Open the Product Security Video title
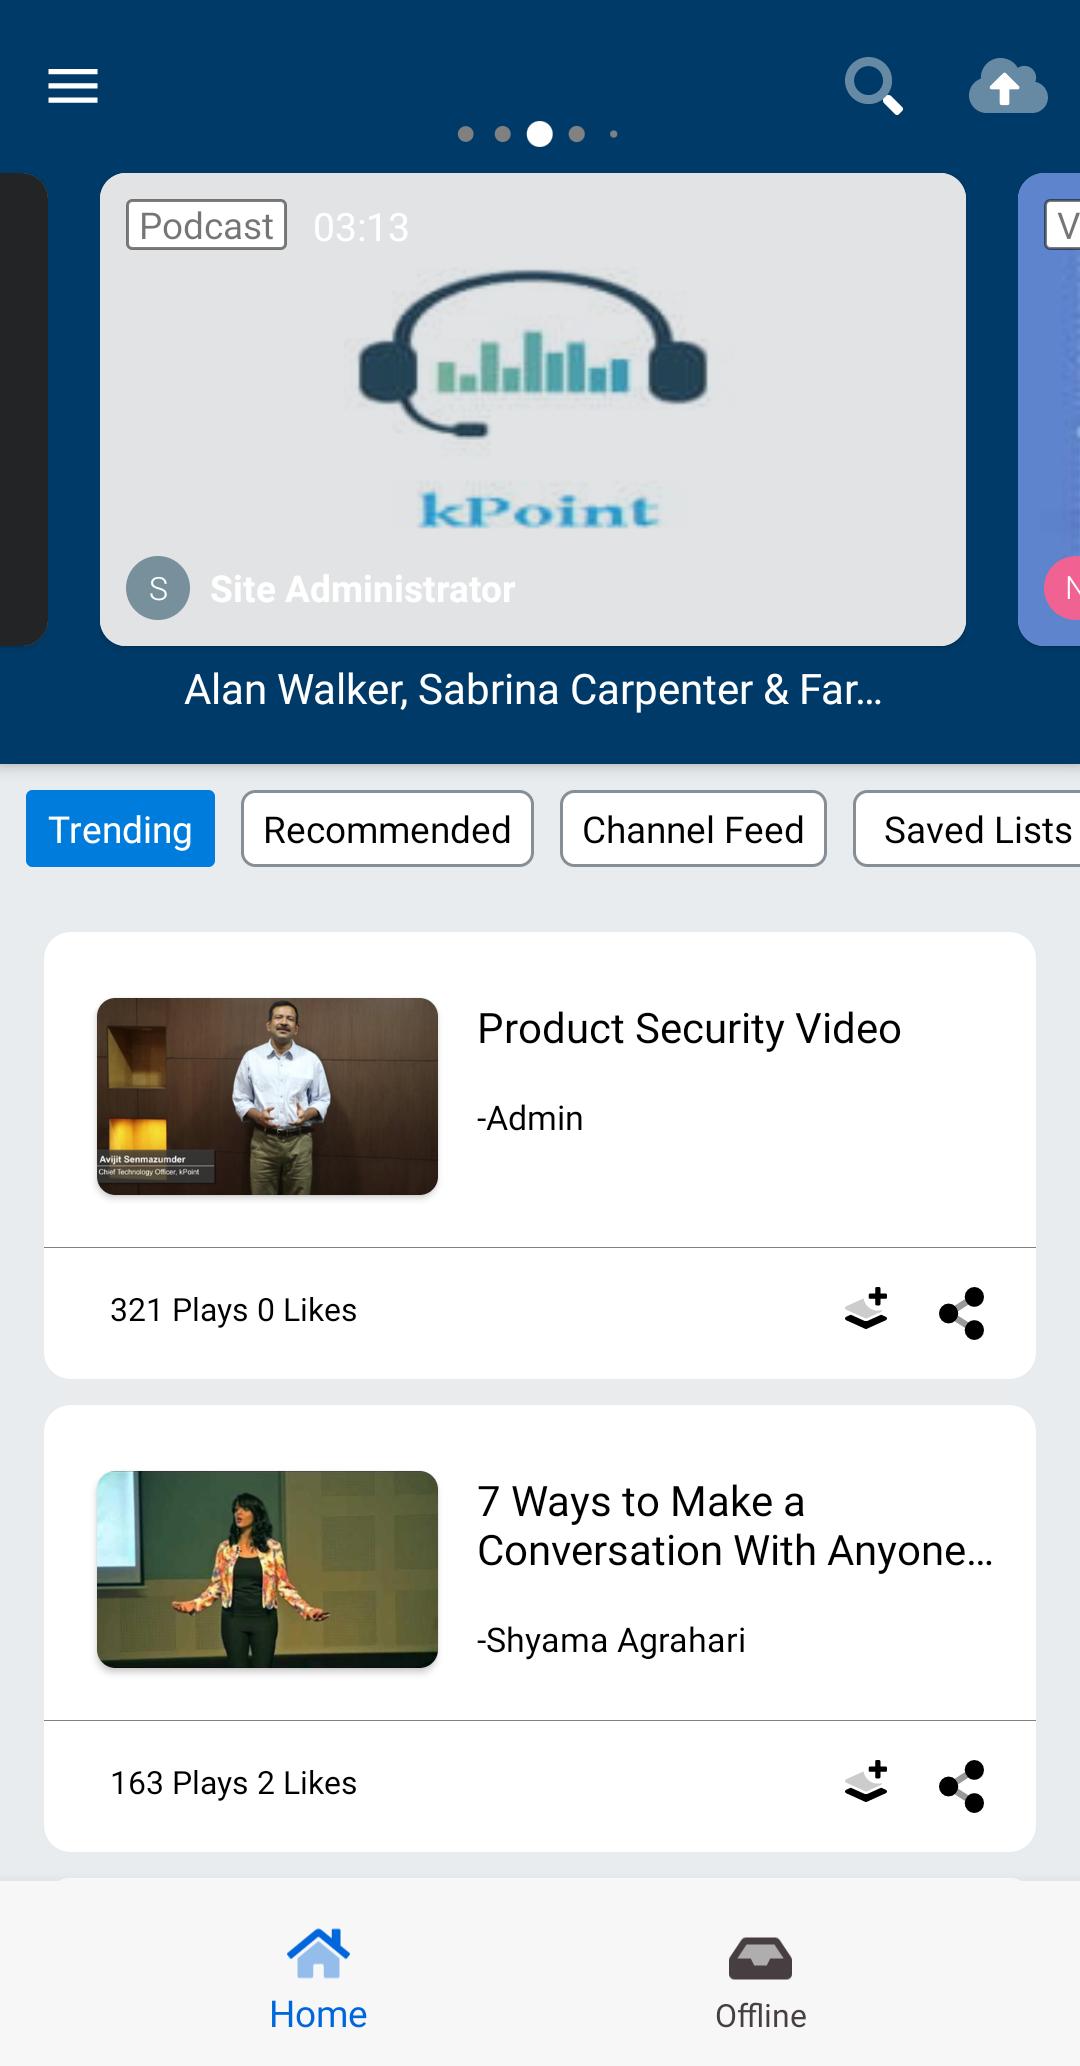This screenshot has width=1080, height=2066. point(689,1029)
